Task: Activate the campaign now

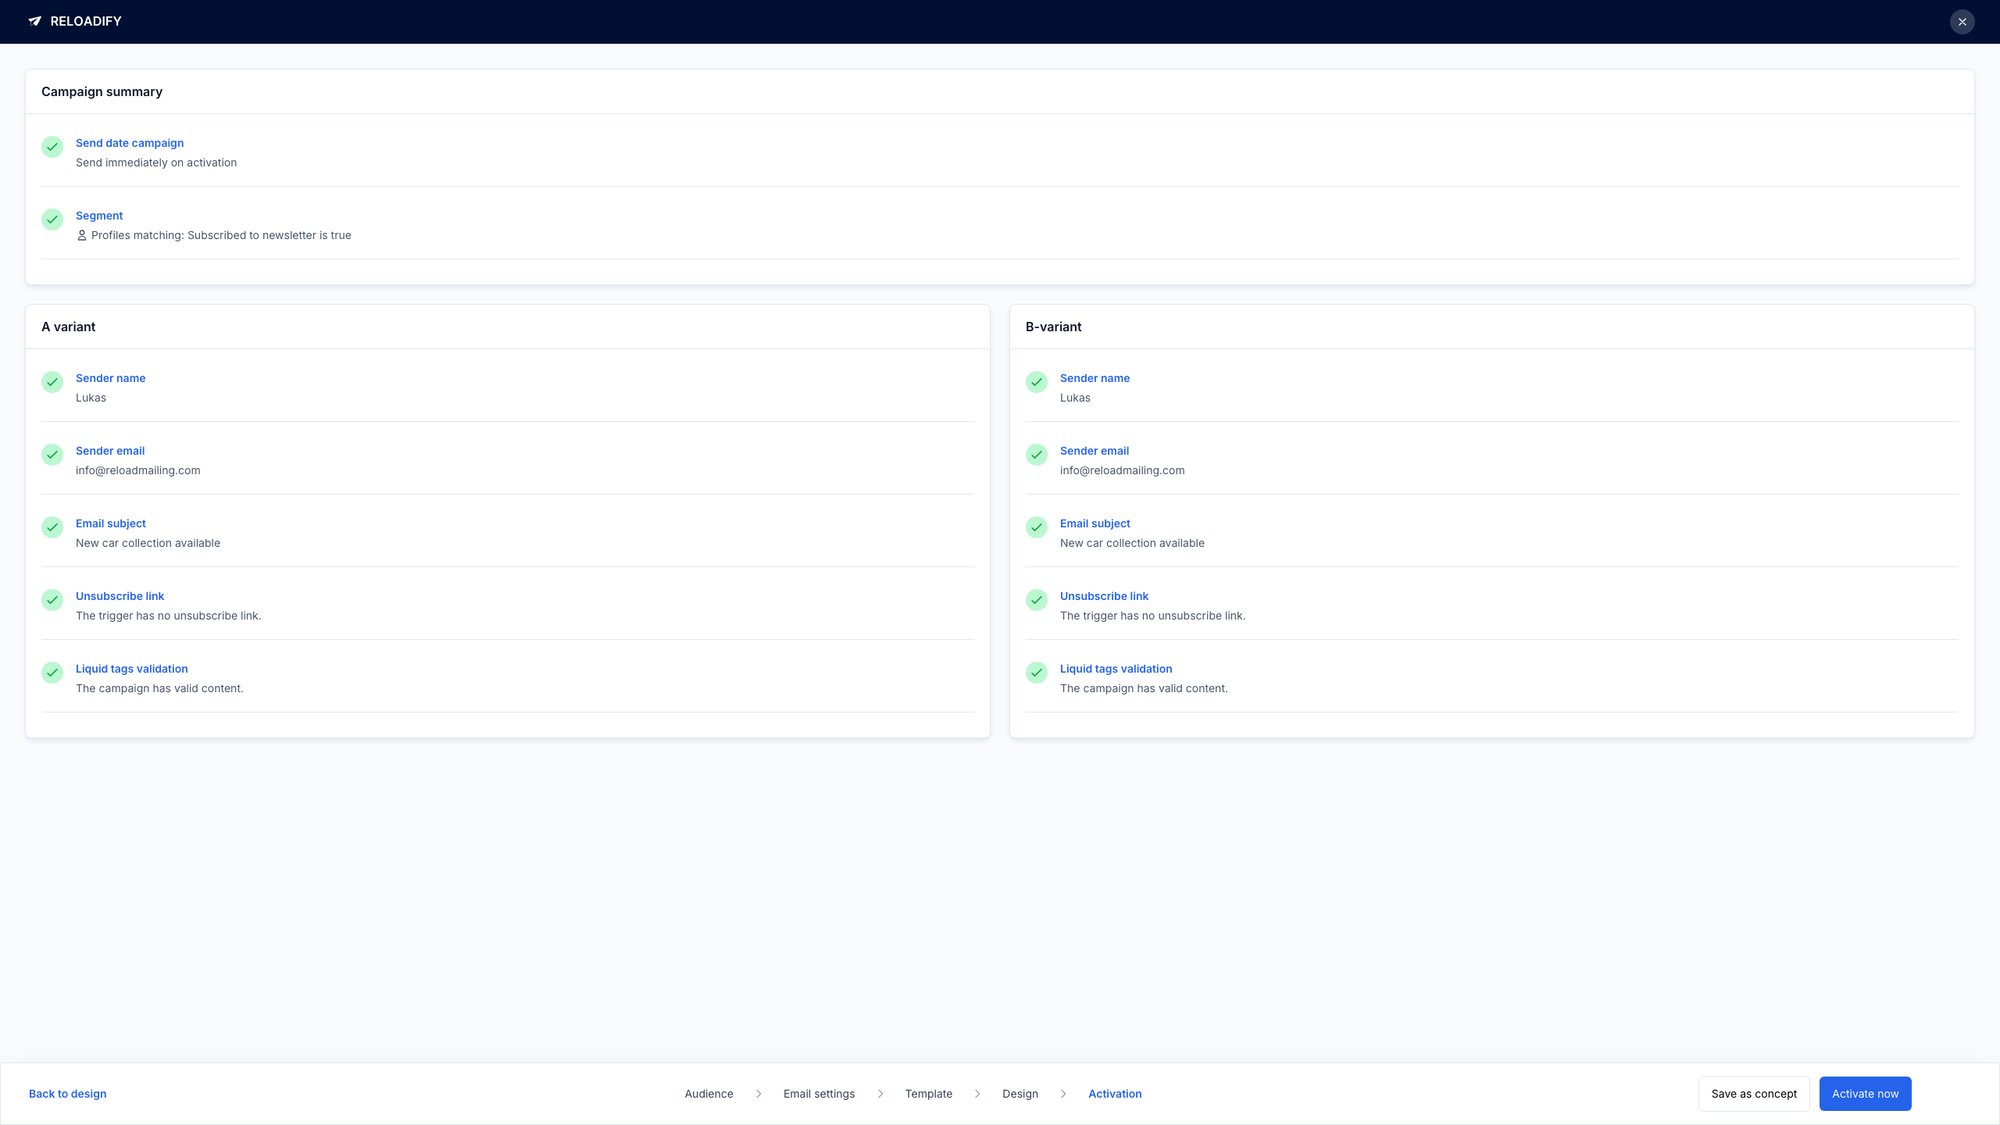Action: point(1864,1093)
